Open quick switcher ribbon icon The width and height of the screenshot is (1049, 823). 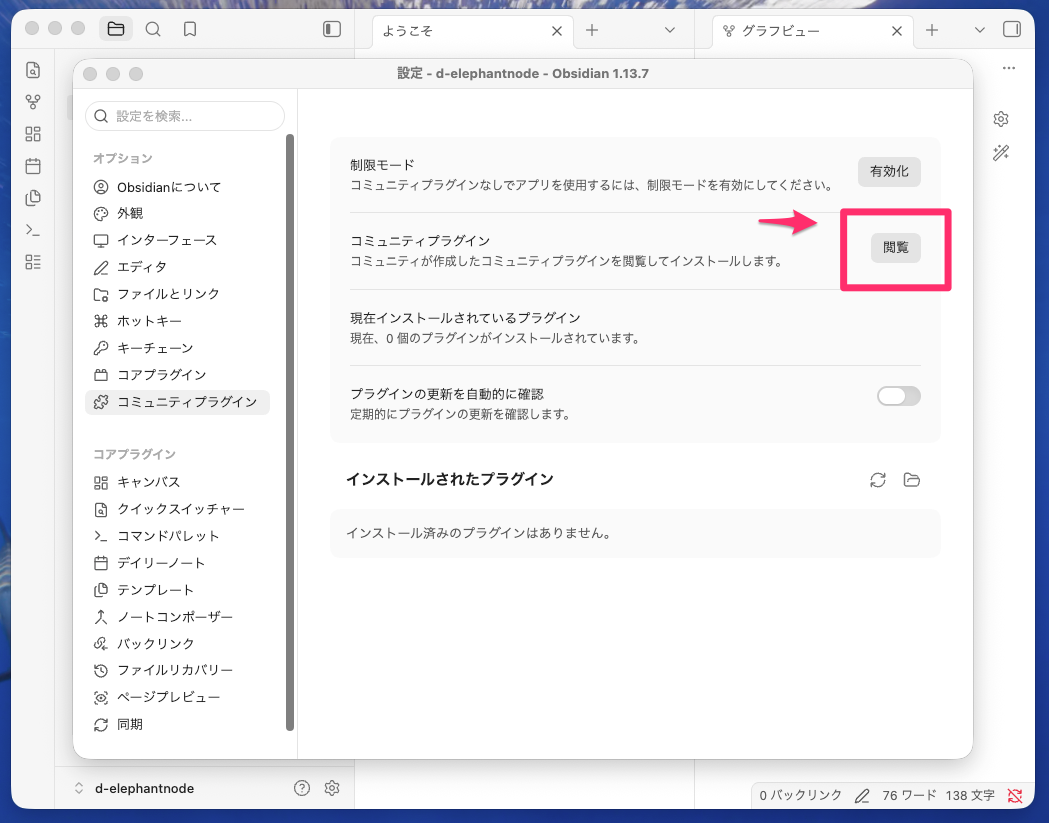pyautogui.click(x=33, y=70)
